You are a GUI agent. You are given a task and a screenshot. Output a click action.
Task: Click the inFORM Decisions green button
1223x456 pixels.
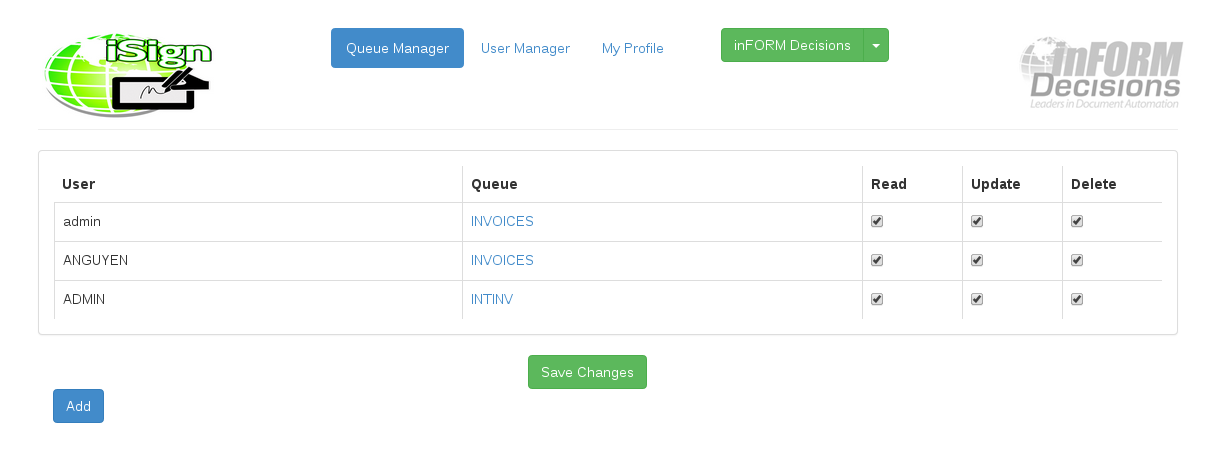coord(791,45)
